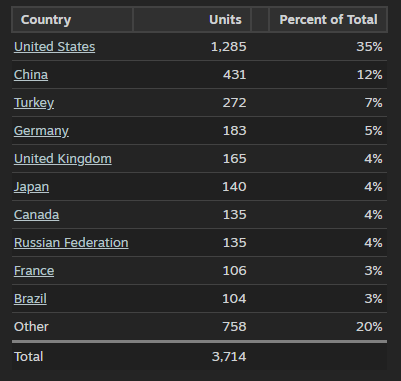Select the United Kingdom link
Screen dimensions: 401x381
(x=63, y=159)
